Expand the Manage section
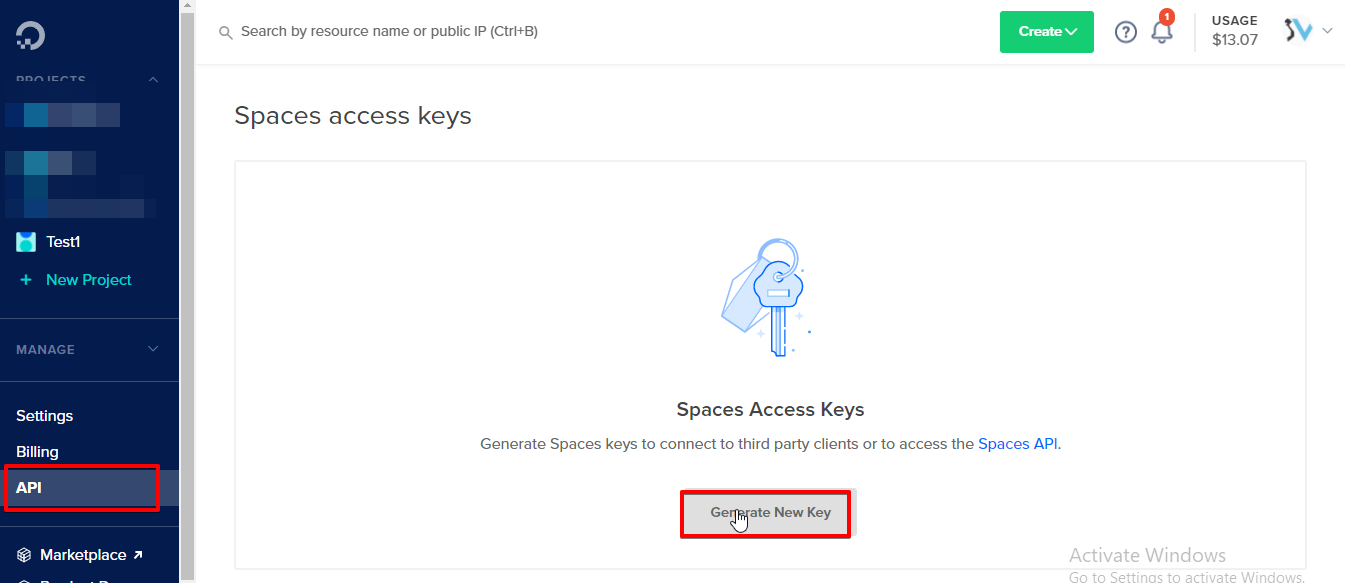This screenshot has width=1345, height=583. pyautogui.click(x=153, y=349)
